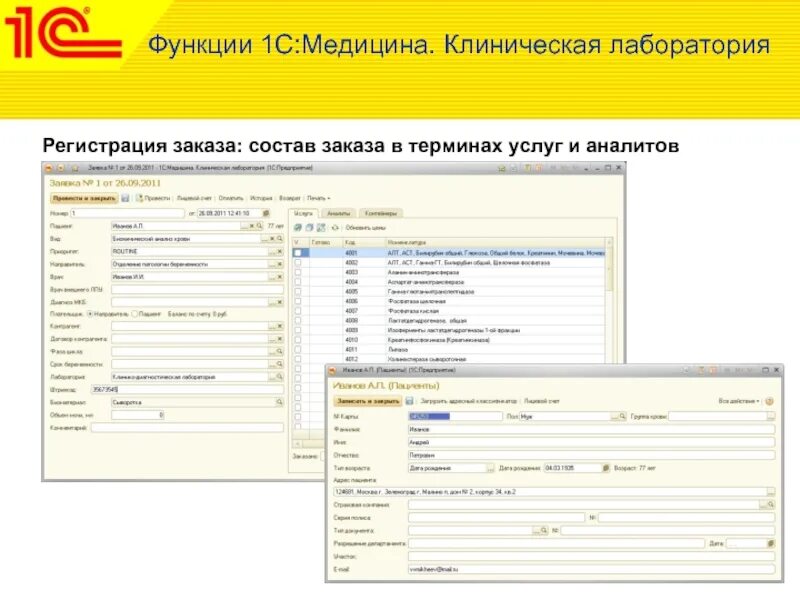The width and height of the screenshot is (800, 600).
Task: Click the Записать и закрыть button
Action: 368,401
